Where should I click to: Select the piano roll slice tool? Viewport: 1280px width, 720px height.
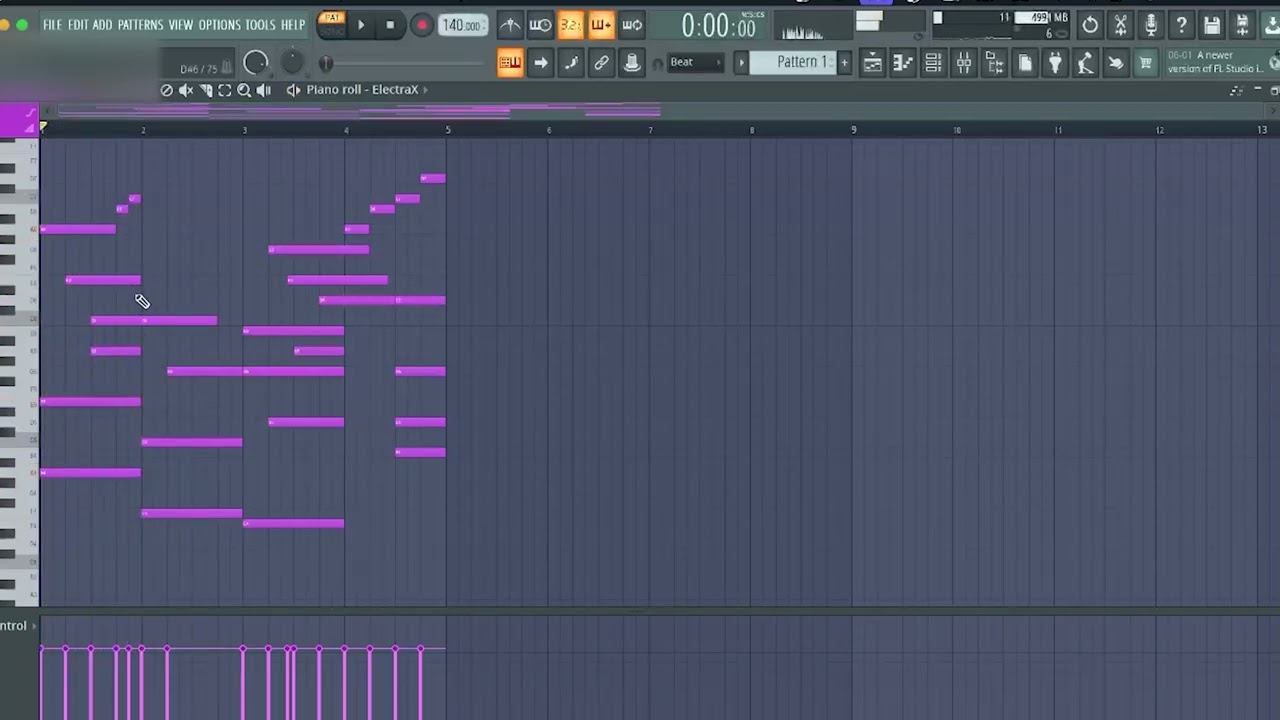pos(205,90)
